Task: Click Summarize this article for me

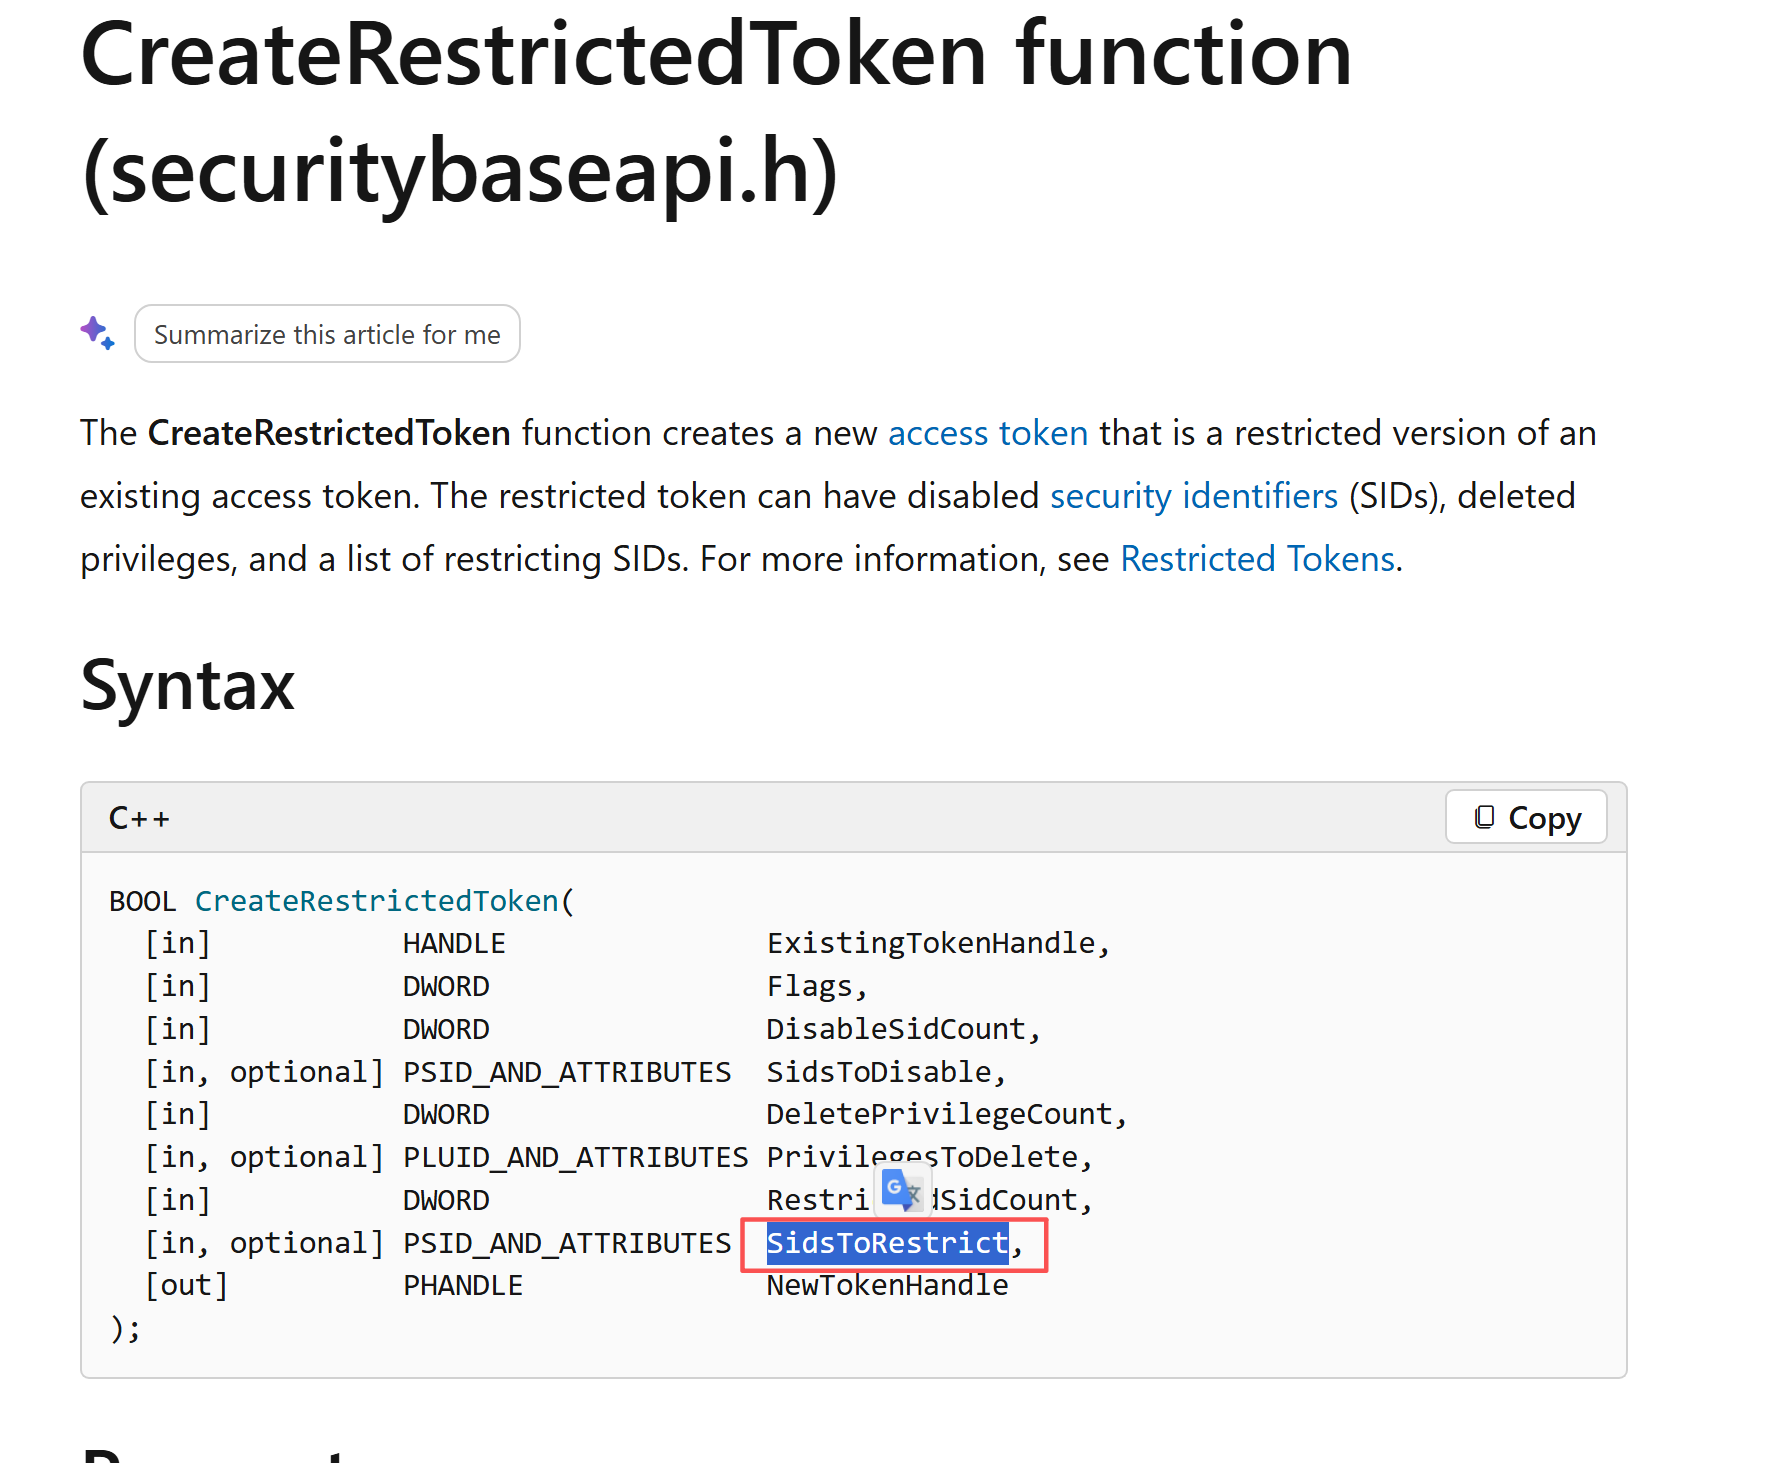Action: pyautogui.click(x=327, y=334)
